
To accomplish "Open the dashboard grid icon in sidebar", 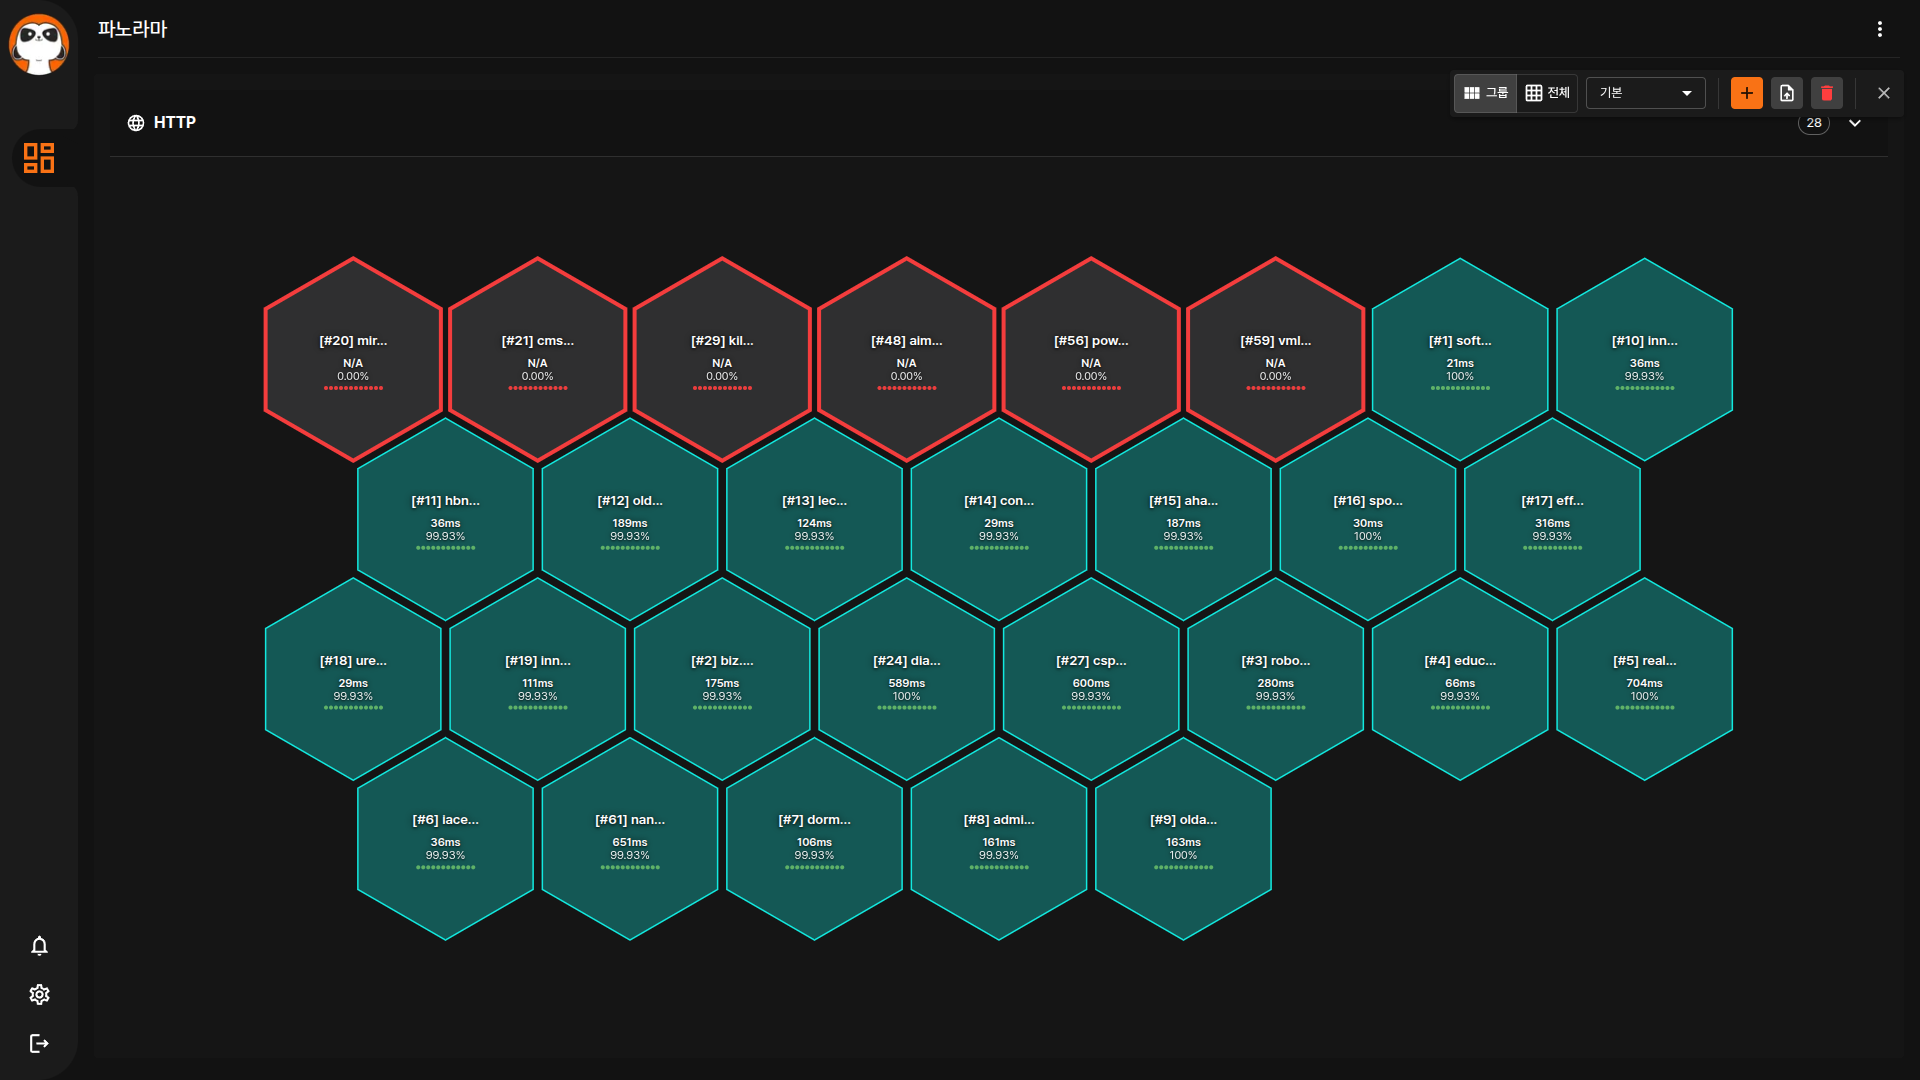I will pos(39,158).
